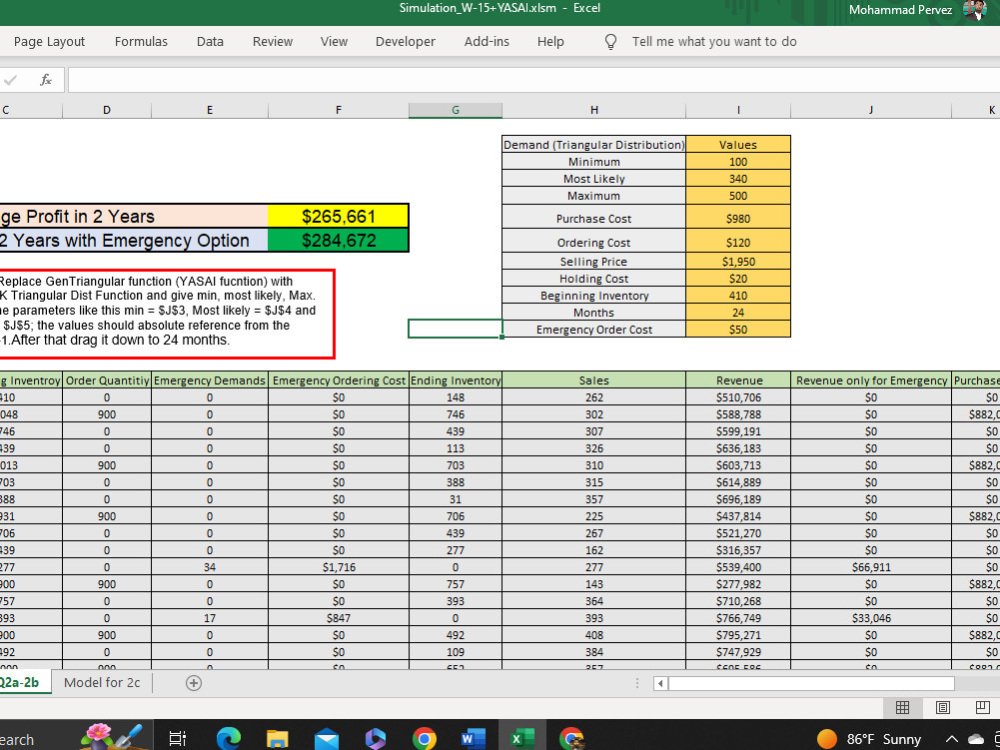Switch to Page Layout view icon
Screen dimensions: 1000x750
[942, 707]
